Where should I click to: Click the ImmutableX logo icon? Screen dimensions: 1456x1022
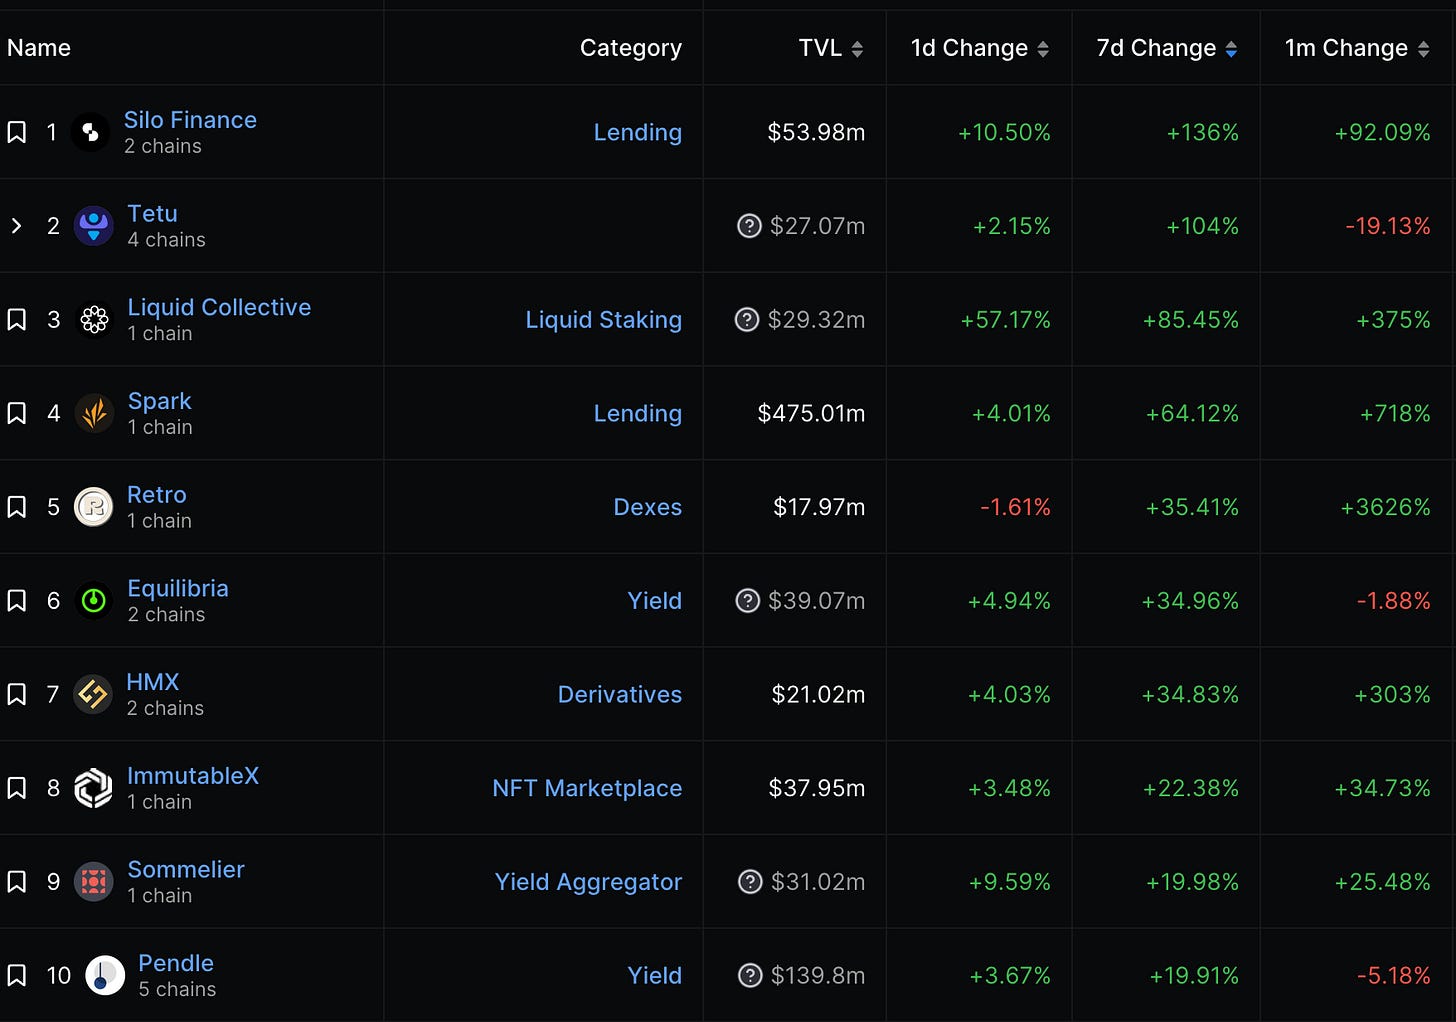(94, 788)
